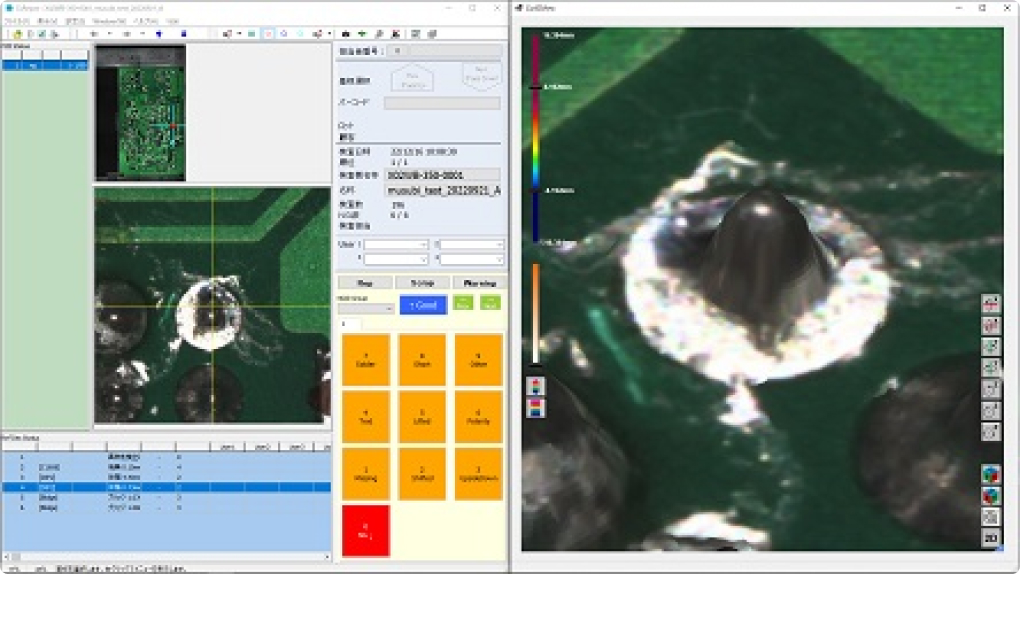
Task: Open the second dropdown on the User row
Action: coord(470,244)
